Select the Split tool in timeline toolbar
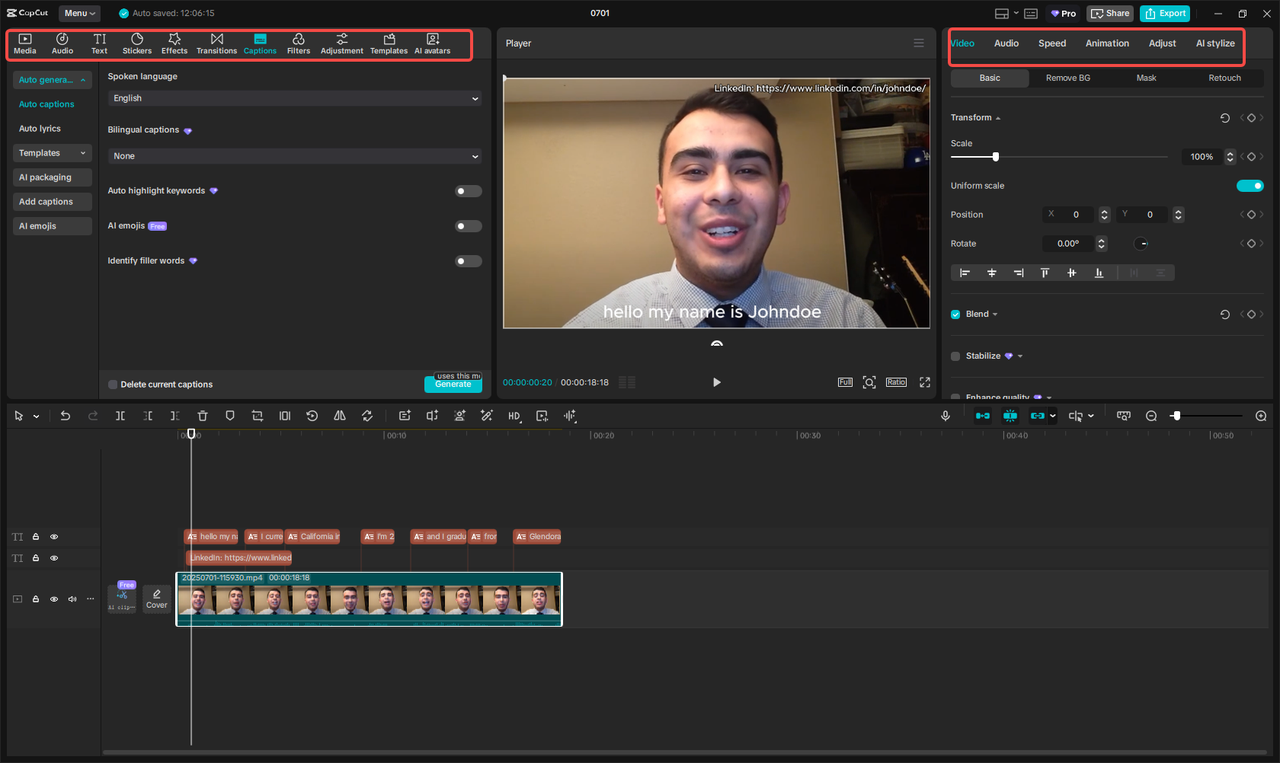1280x763 pixels. tap(120, 415)
